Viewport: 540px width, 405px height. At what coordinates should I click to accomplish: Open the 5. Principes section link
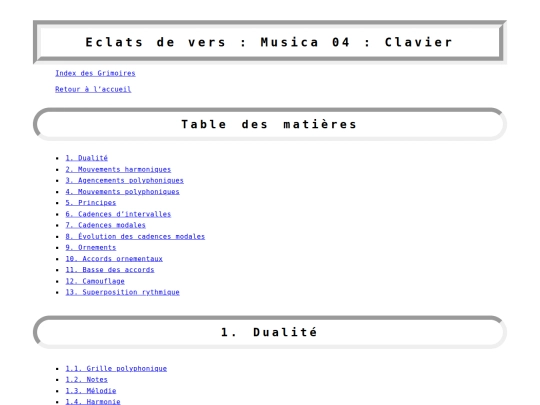91,203
